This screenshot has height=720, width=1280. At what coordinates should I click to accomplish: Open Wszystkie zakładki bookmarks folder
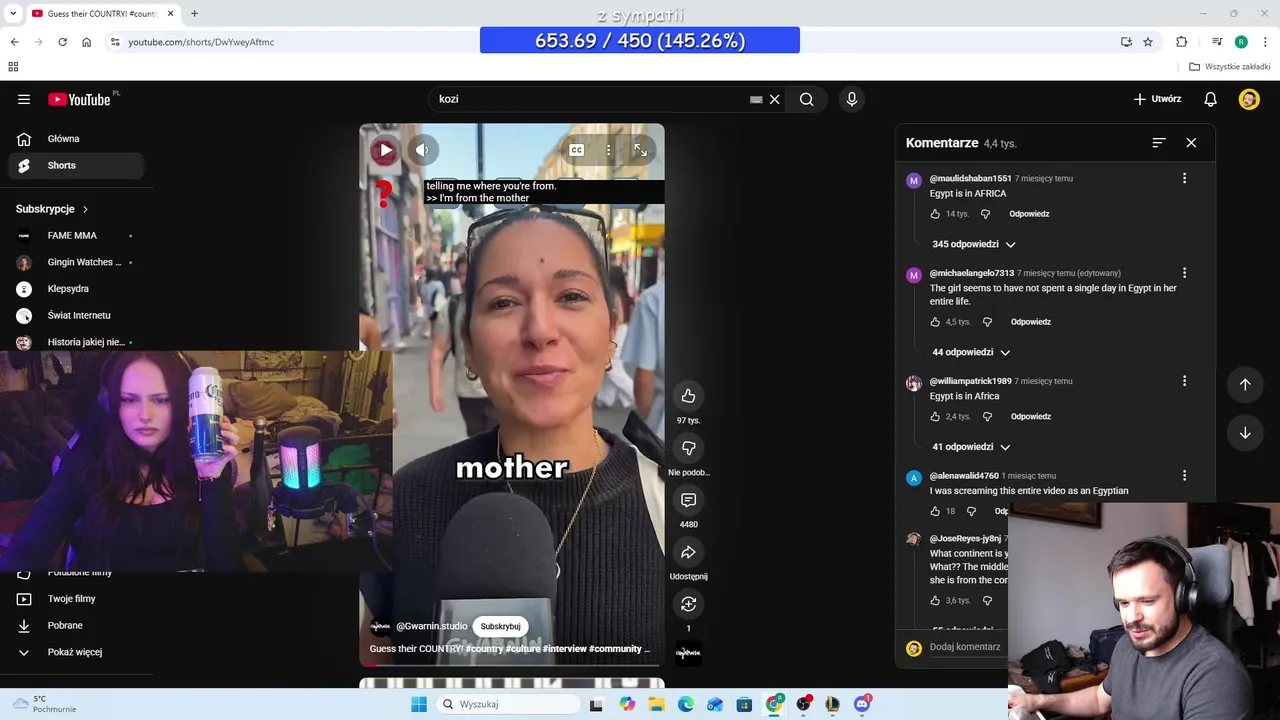coord(1230,67)
